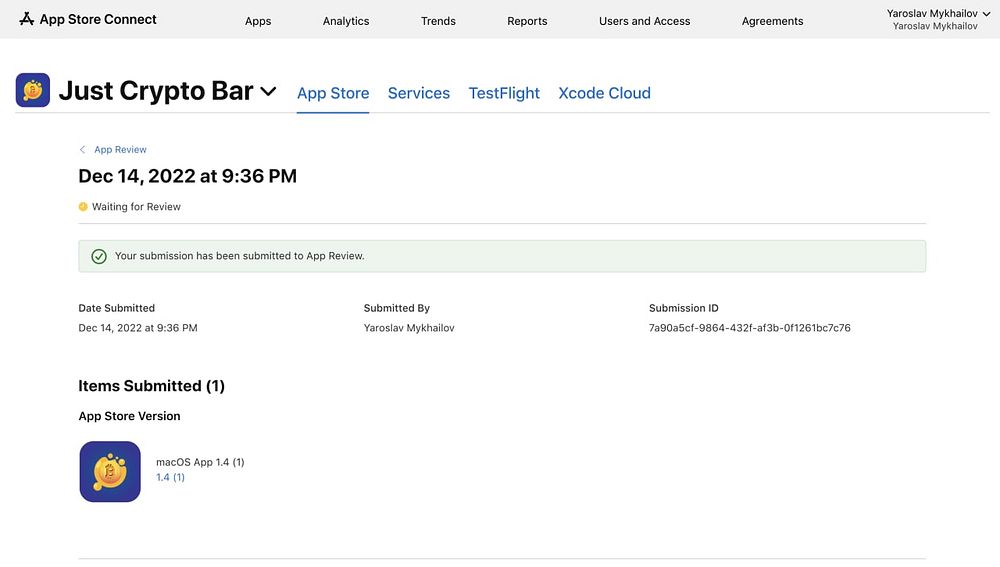Click the Items Submitted (1) heading

(151, 386)
